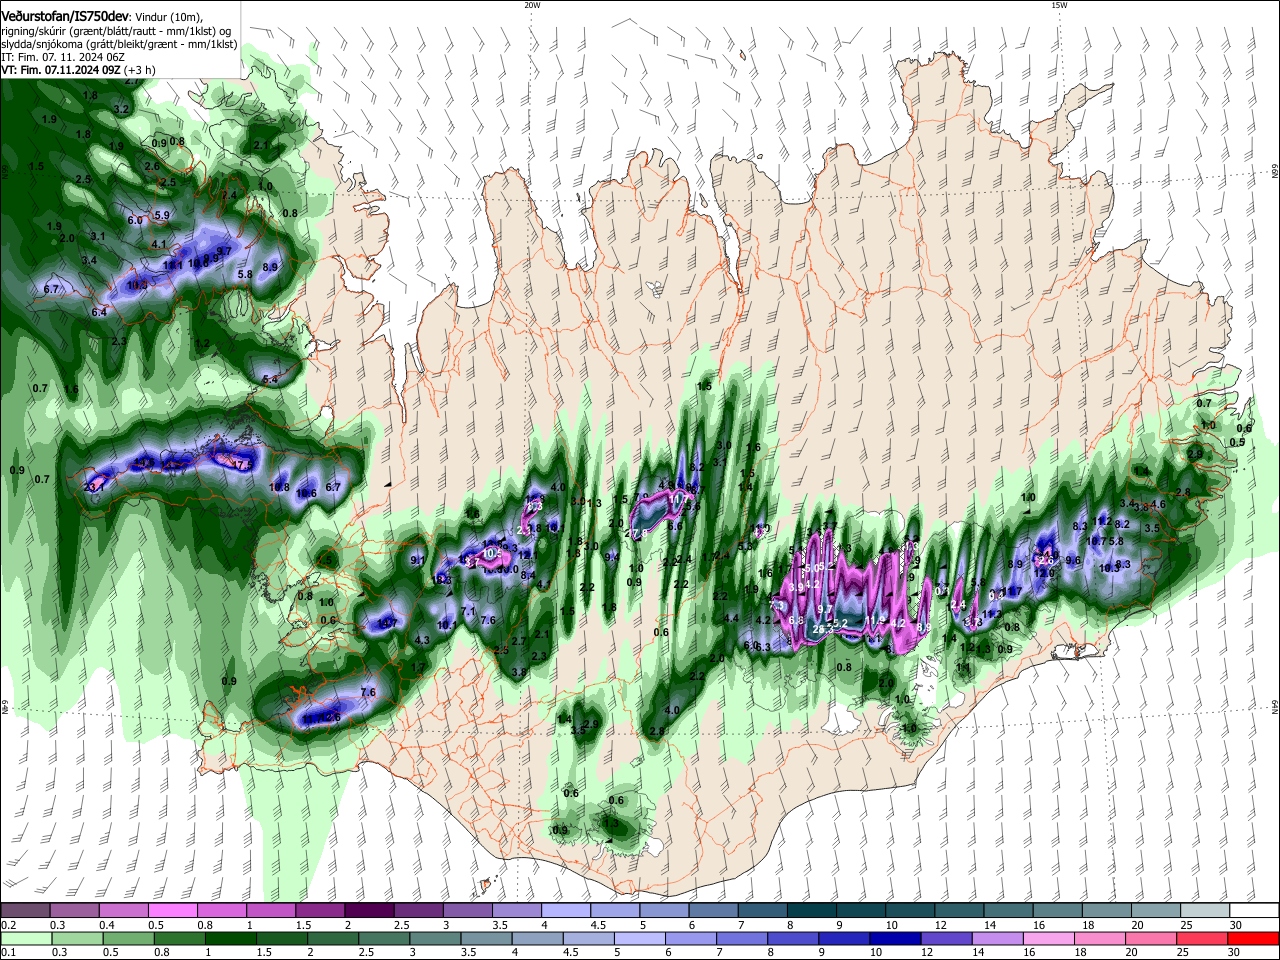Click the '20W' longitude label
The image size is (1280, 960).
[x=532, y=5]
